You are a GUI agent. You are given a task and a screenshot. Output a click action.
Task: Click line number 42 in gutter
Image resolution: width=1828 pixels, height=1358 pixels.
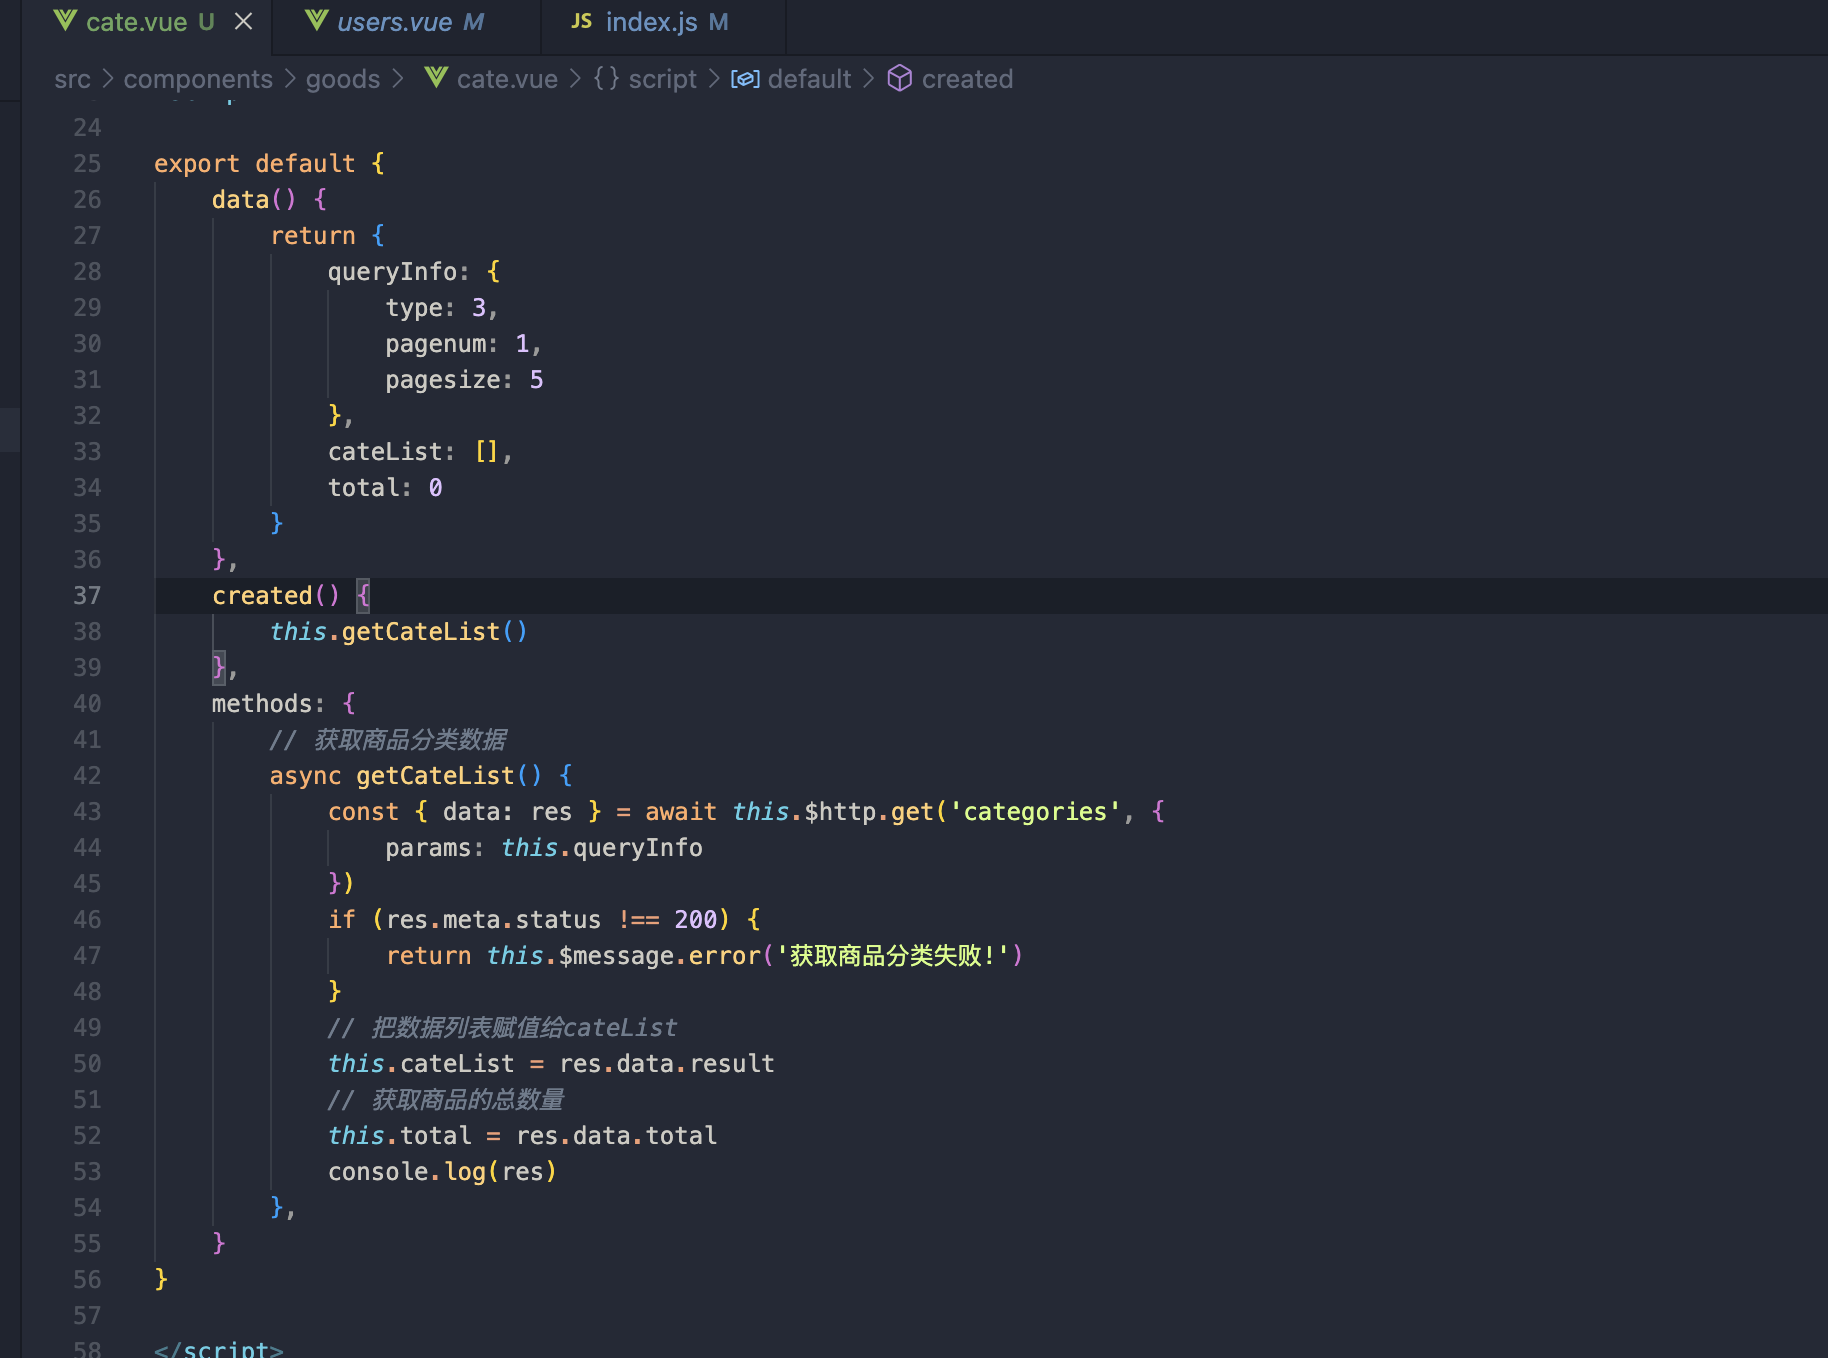[87, 776]
